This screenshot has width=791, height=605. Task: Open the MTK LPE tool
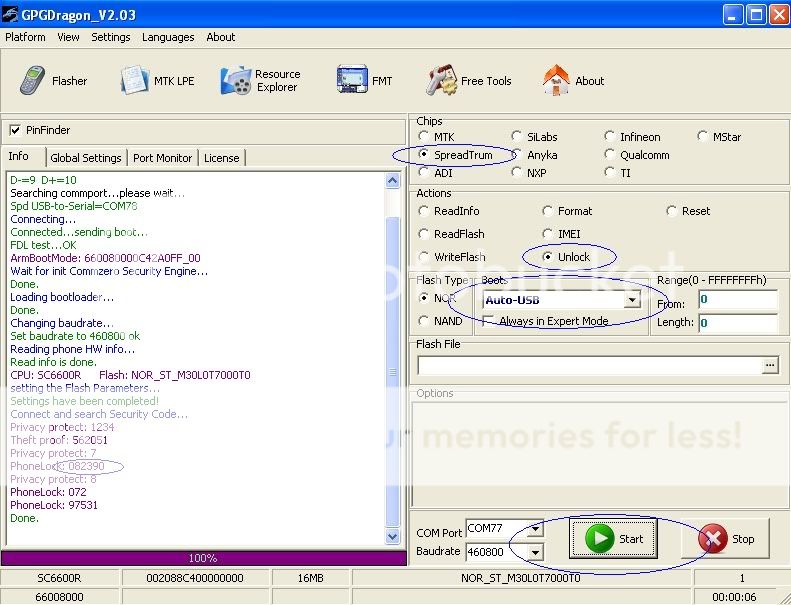coord(157,81)
